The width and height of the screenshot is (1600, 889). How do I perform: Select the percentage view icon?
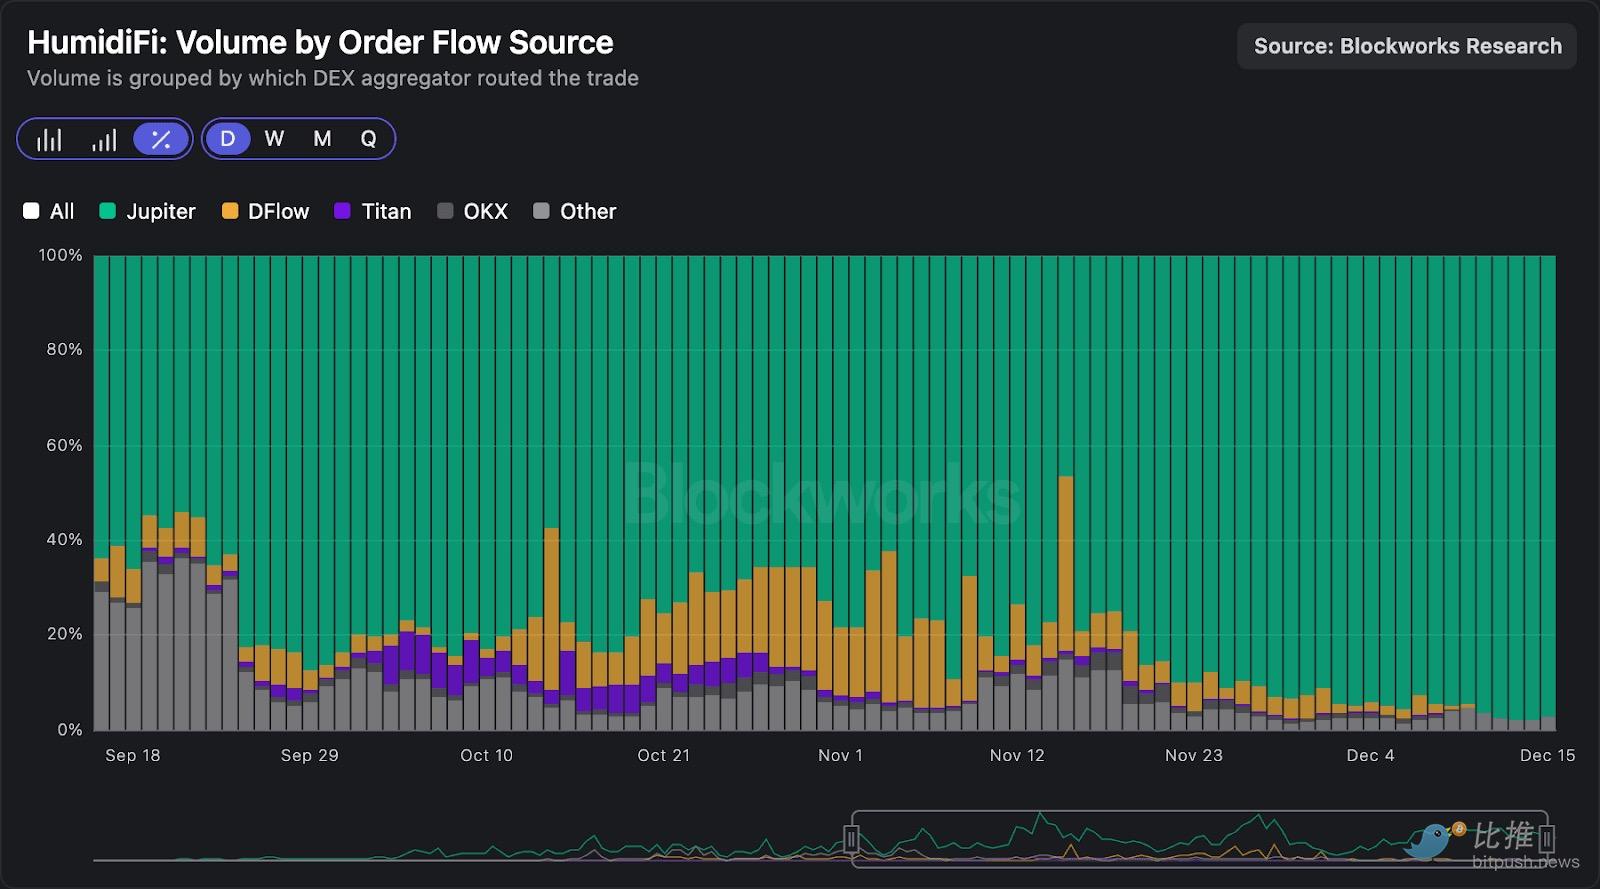coord(160,139)
